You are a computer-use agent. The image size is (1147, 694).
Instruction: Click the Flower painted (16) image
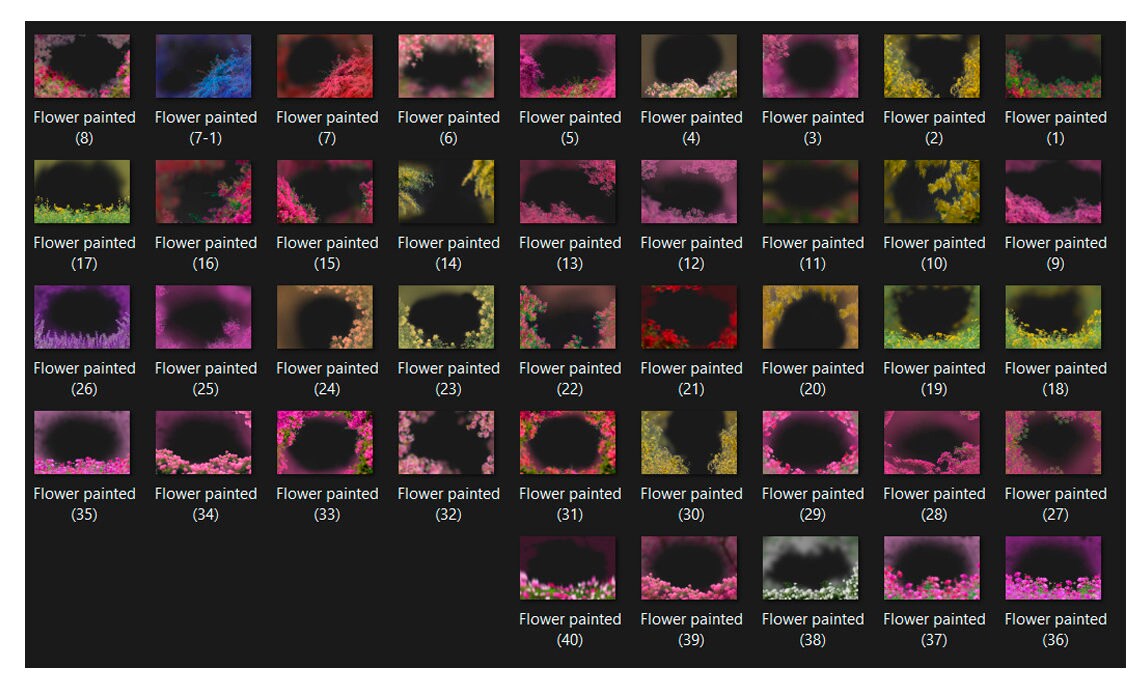click(x=203, y=192)
